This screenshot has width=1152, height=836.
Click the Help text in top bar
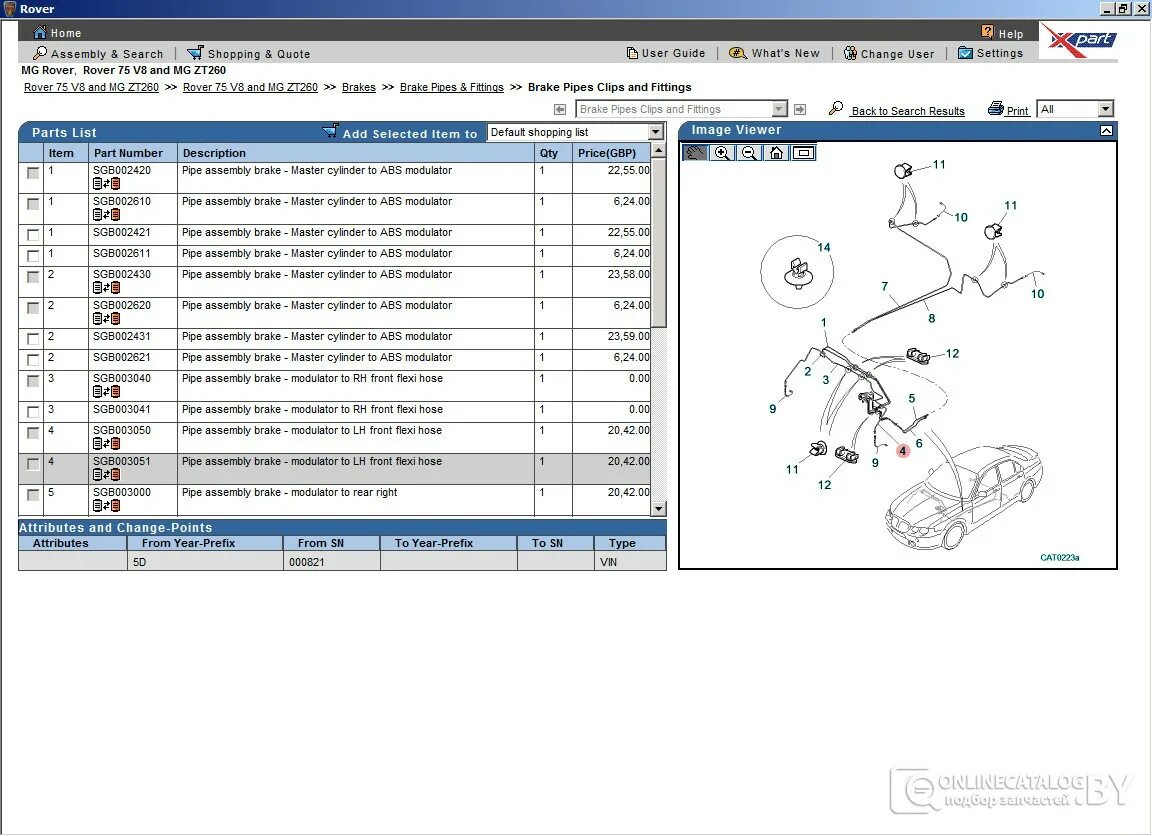pyautogui.click(x=1011, y=34)
